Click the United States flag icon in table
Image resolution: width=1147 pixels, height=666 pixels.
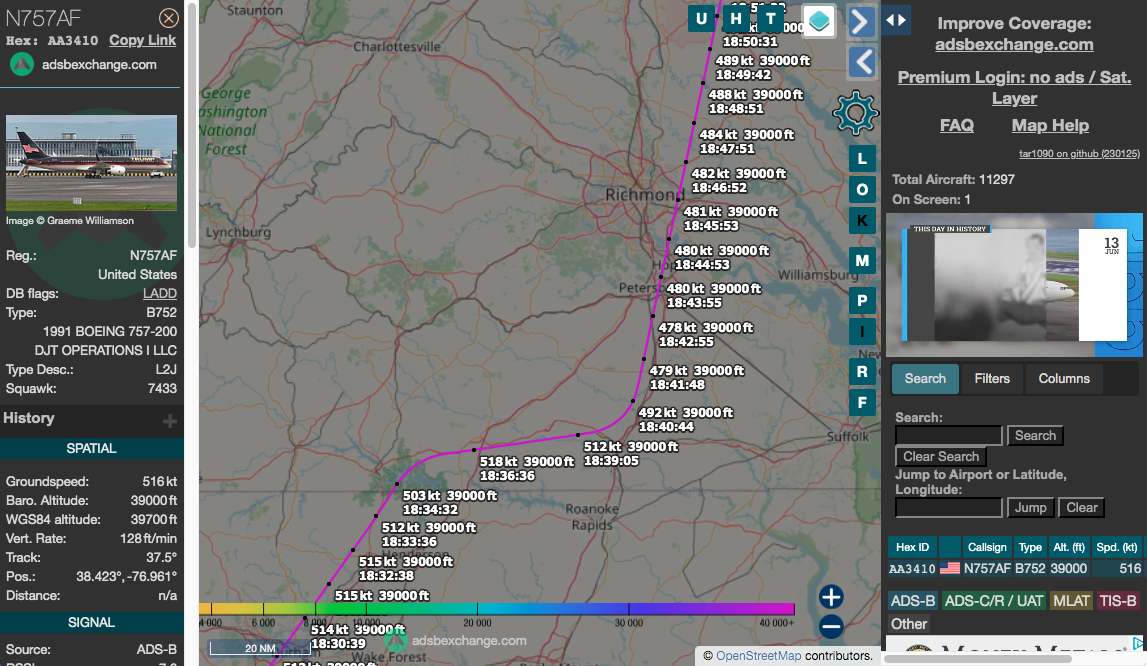tap(949, 568)
